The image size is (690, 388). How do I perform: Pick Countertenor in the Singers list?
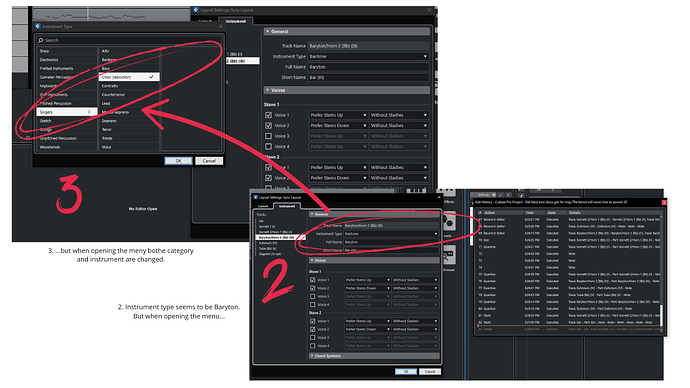(x=129, y=95)
